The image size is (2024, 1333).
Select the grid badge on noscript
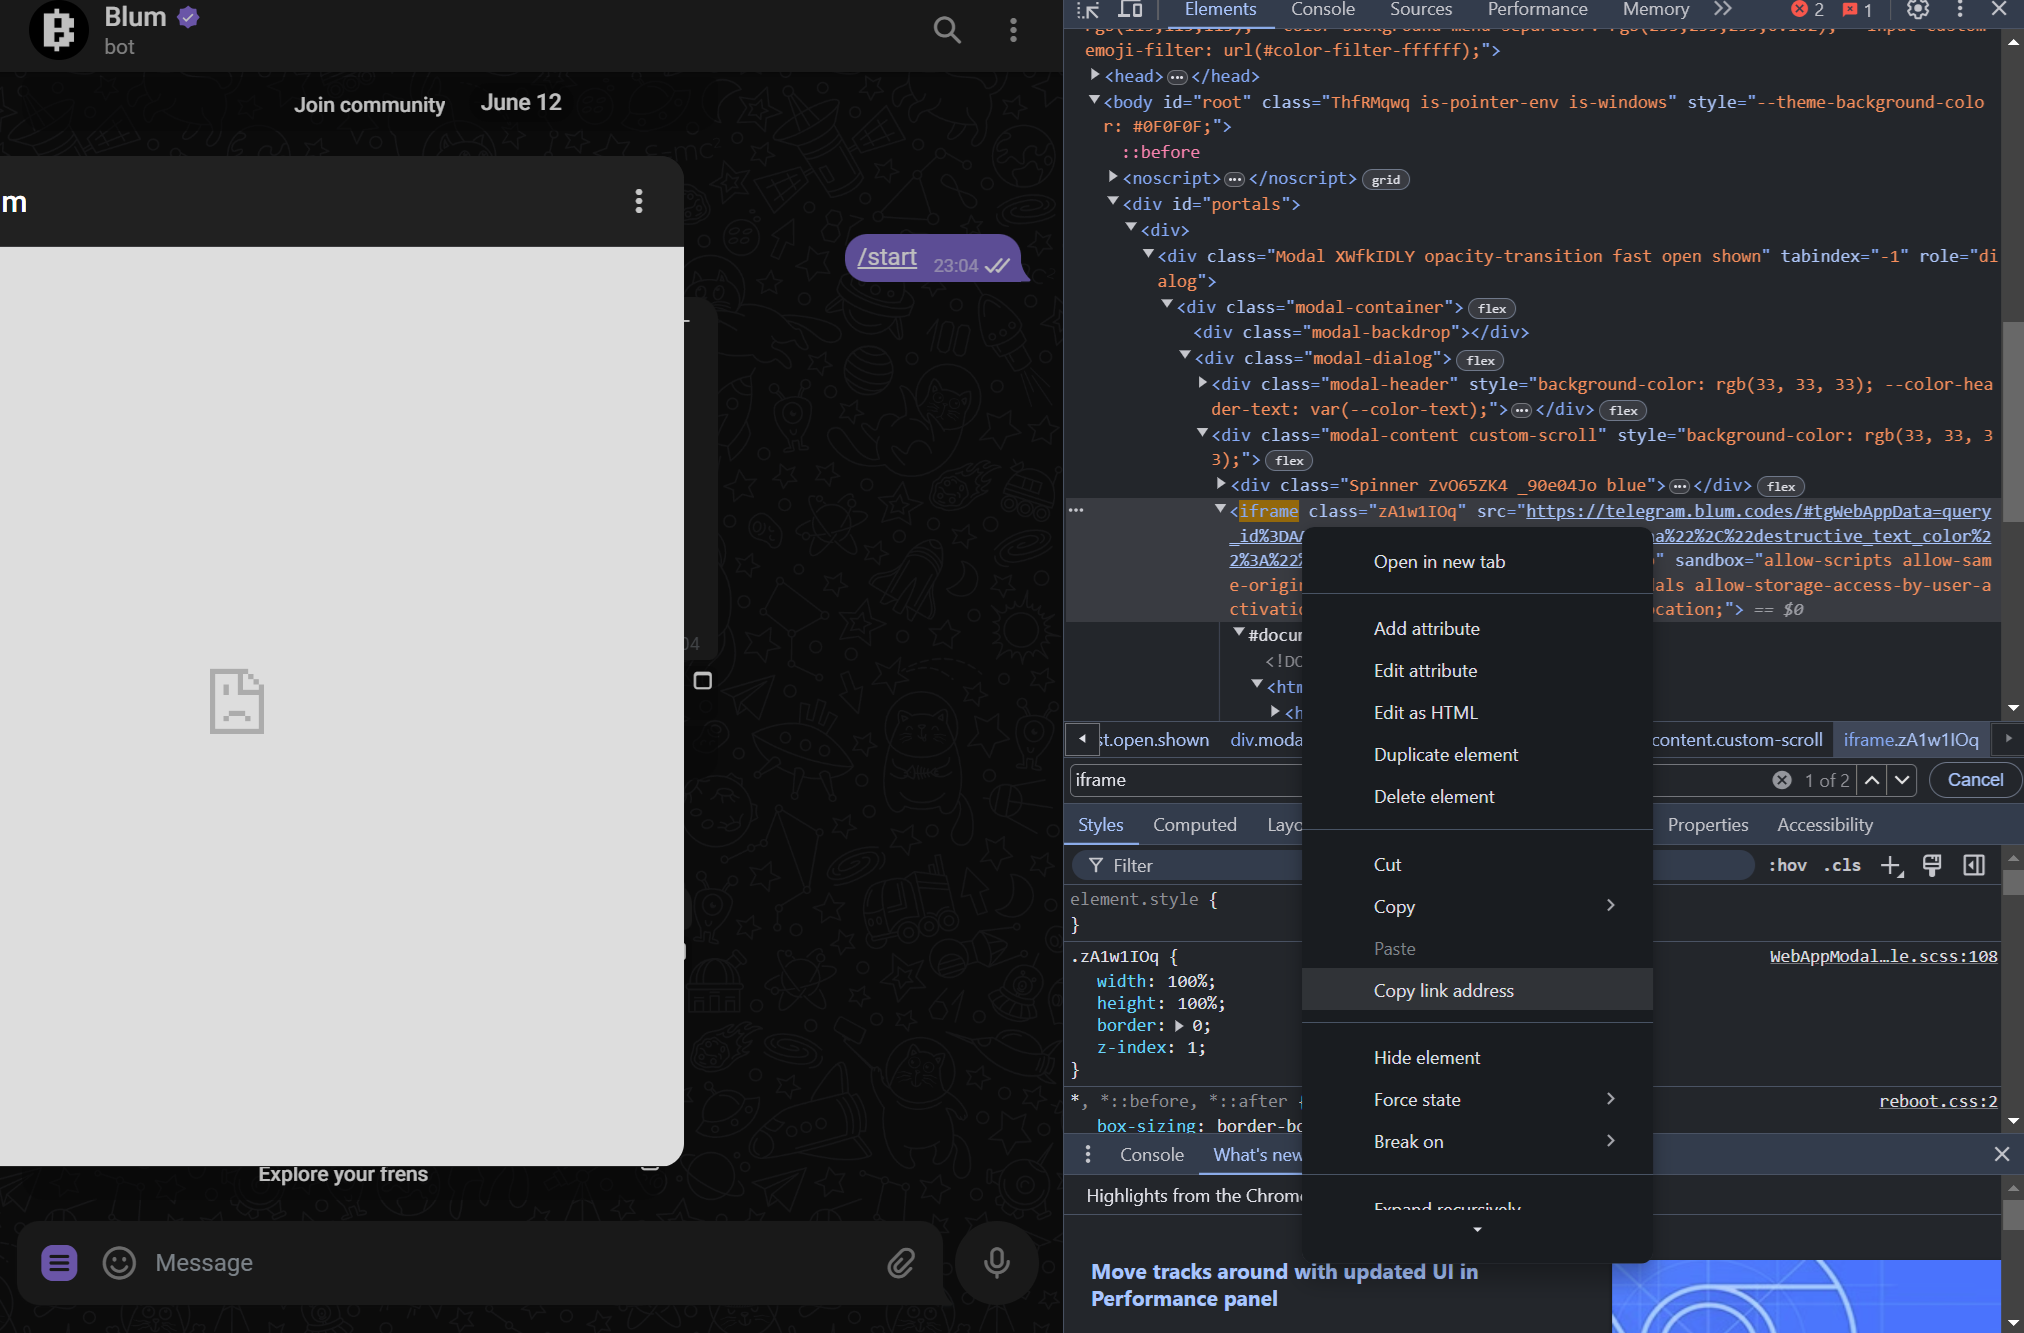(1385, 180)
